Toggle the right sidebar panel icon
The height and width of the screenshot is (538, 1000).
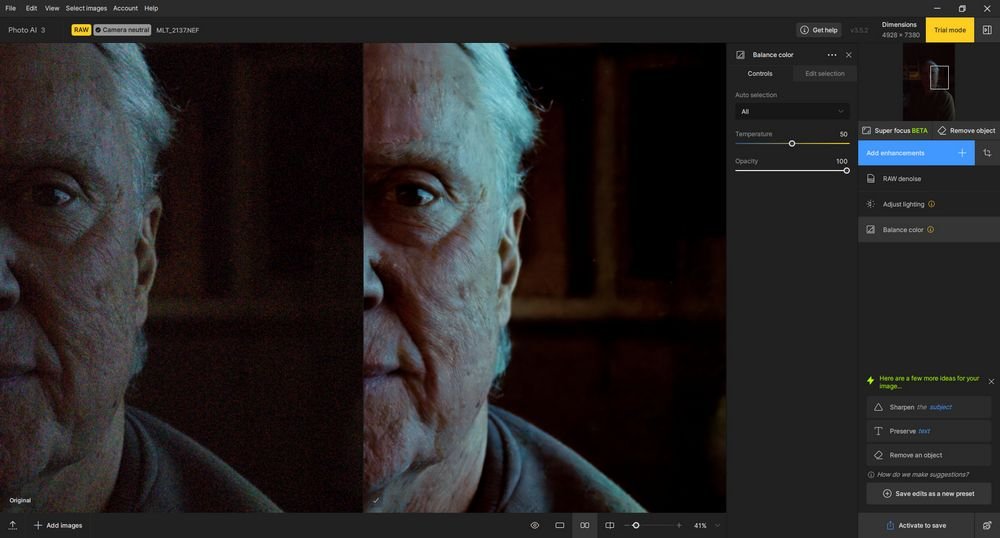[987, 30]
